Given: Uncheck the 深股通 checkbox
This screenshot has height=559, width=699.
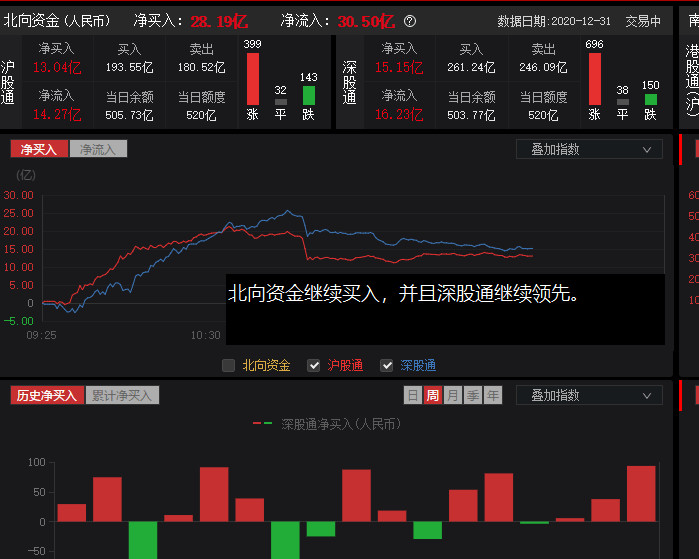Looking at the screenshot, I should (x=387, y=366).
